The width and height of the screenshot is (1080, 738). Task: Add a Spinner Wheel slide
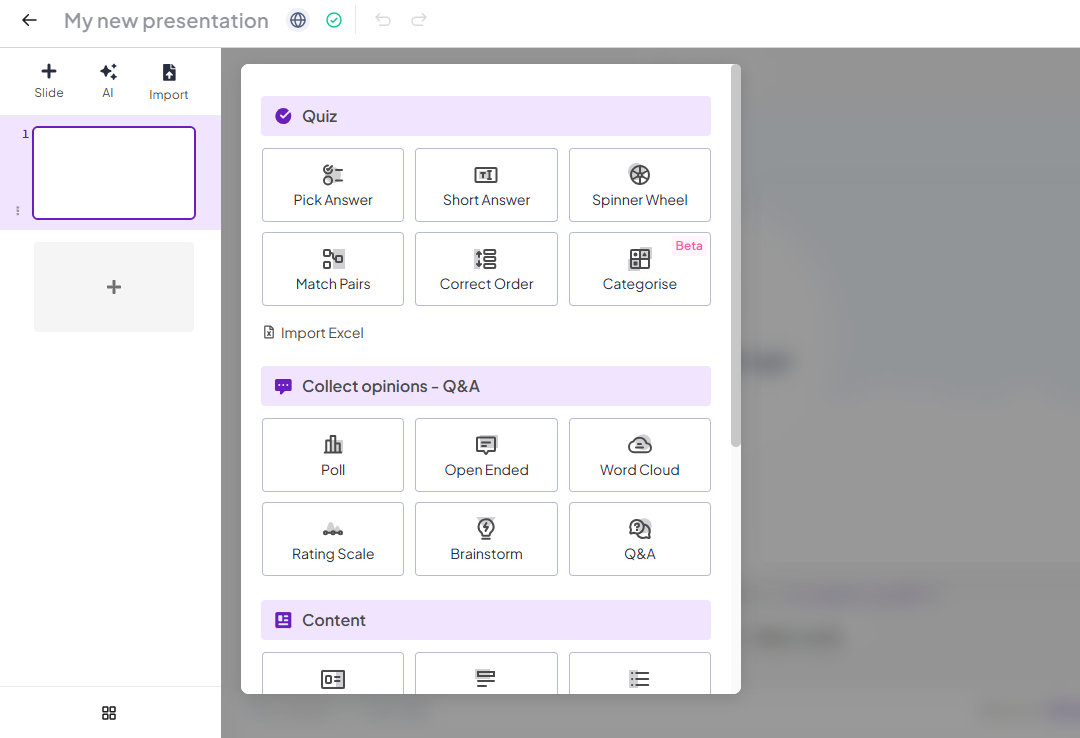click(639, 185)
